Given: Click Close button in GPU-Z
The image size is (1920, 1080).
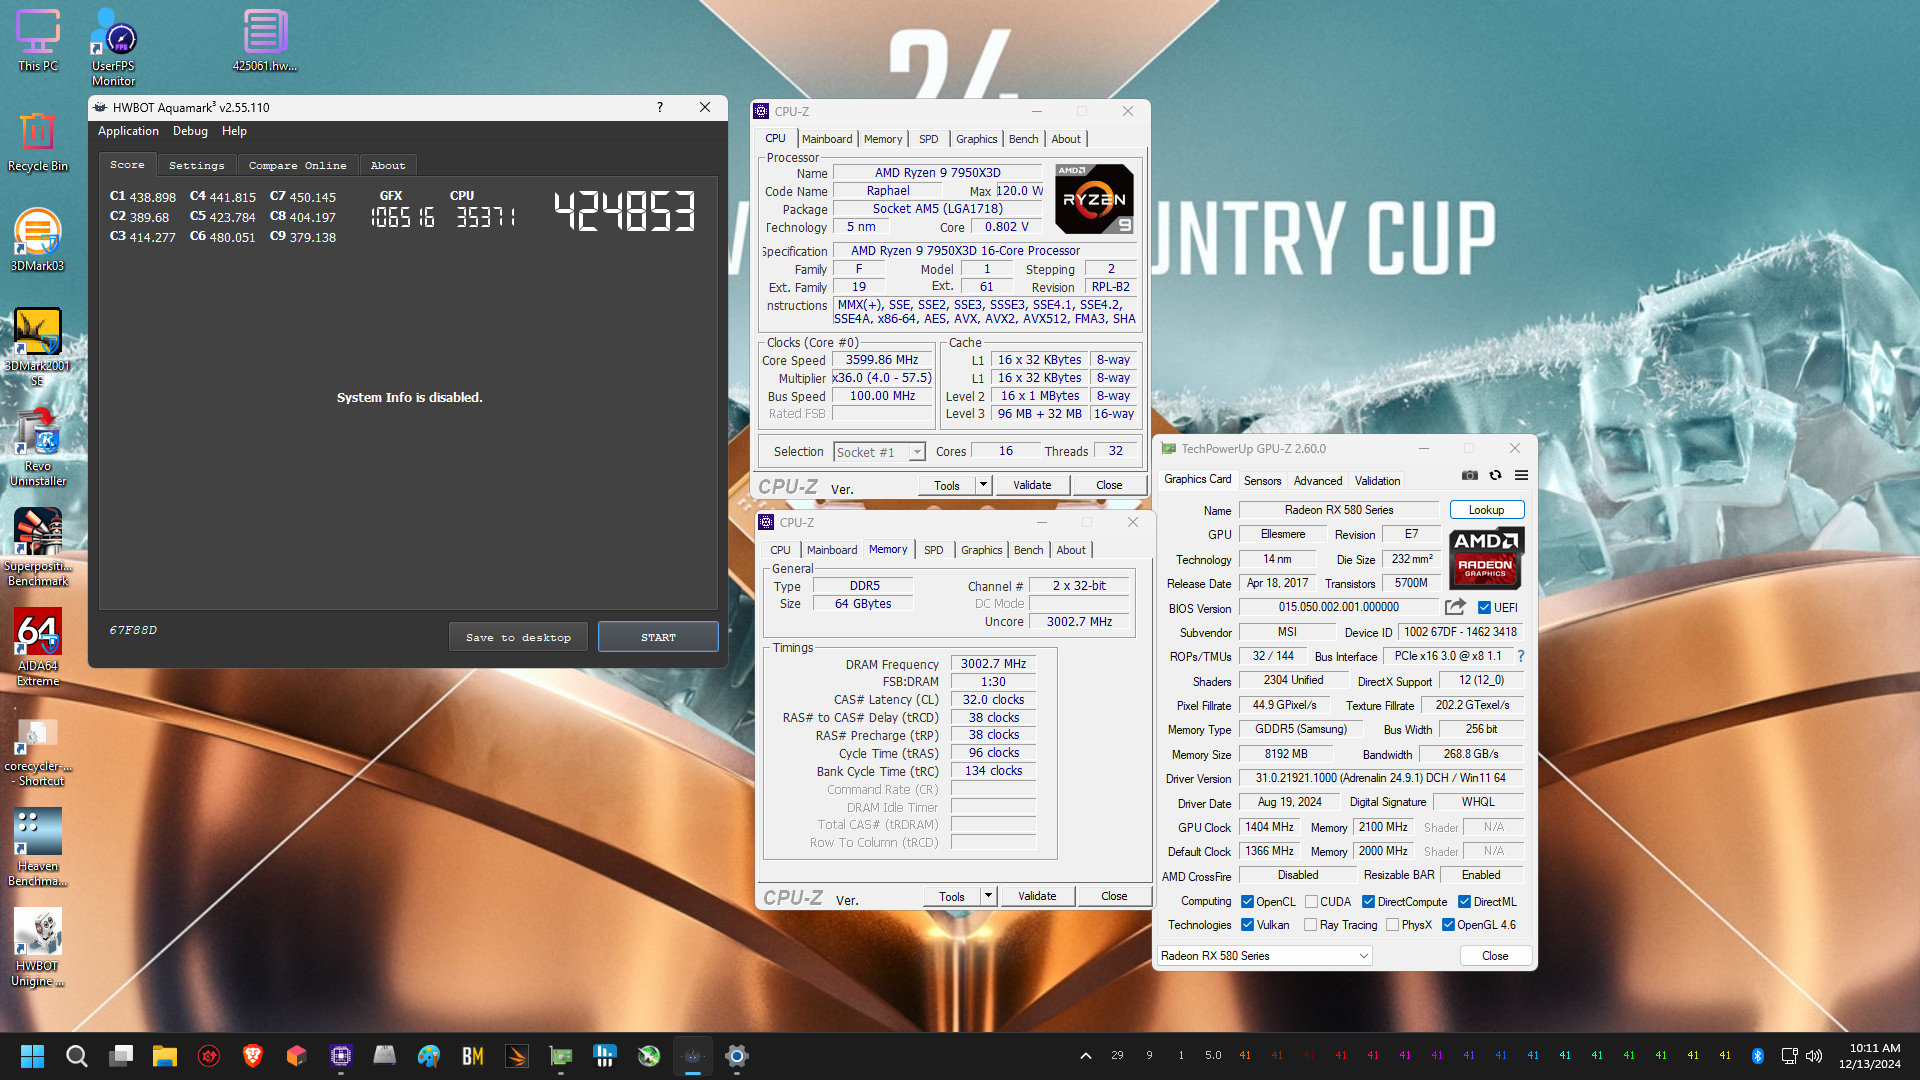Looking at the screenshot, I should tap(1495, 956).
